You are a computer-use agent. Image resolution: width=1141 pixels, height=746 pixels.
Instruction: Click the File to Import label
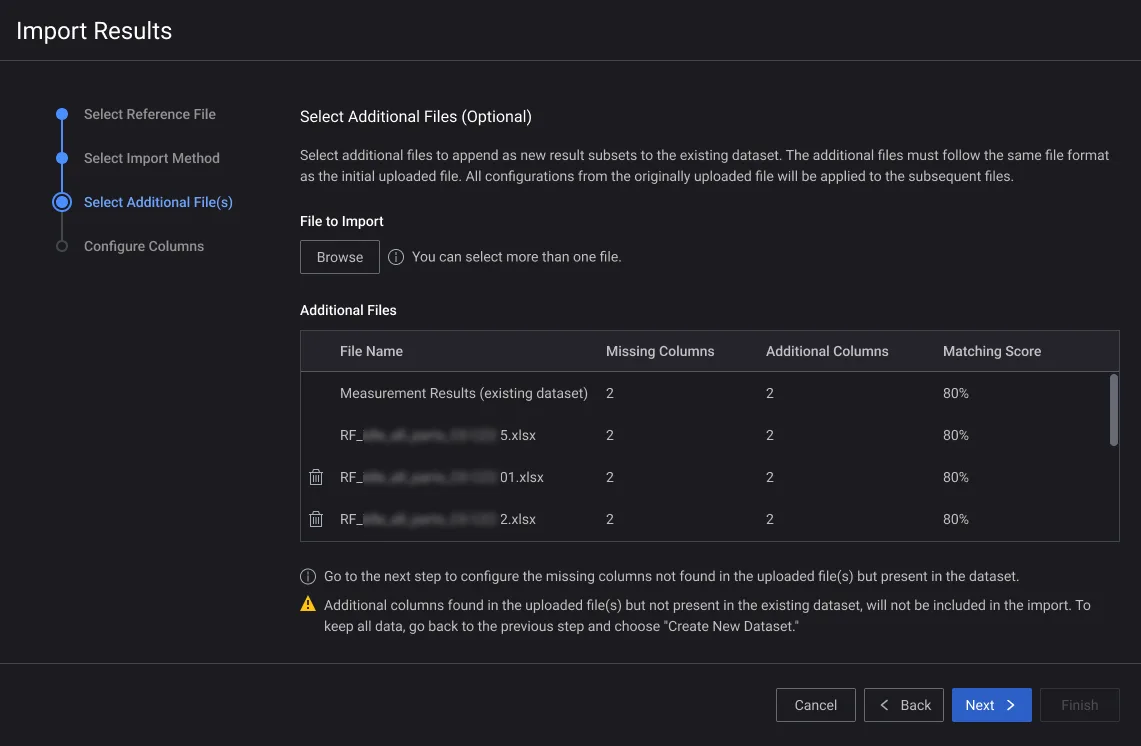pyautogui.click(x=341, y=221)
